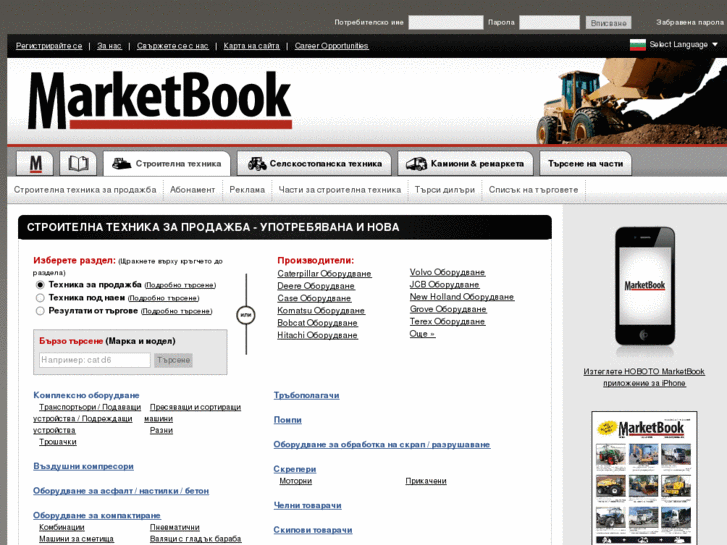Screen dimensions: 727x545
Task: Open the Челни товарачи category
Action: 307,505
